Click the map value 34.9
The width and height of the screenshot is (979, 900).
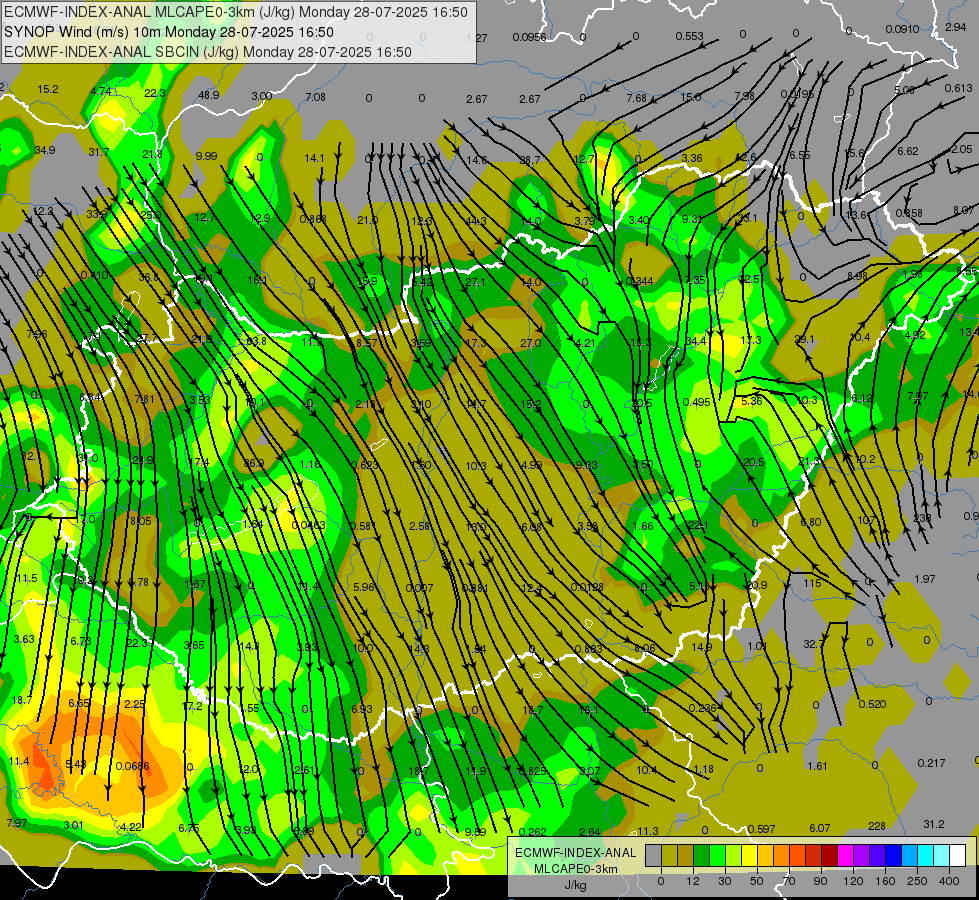click(45, 150)
